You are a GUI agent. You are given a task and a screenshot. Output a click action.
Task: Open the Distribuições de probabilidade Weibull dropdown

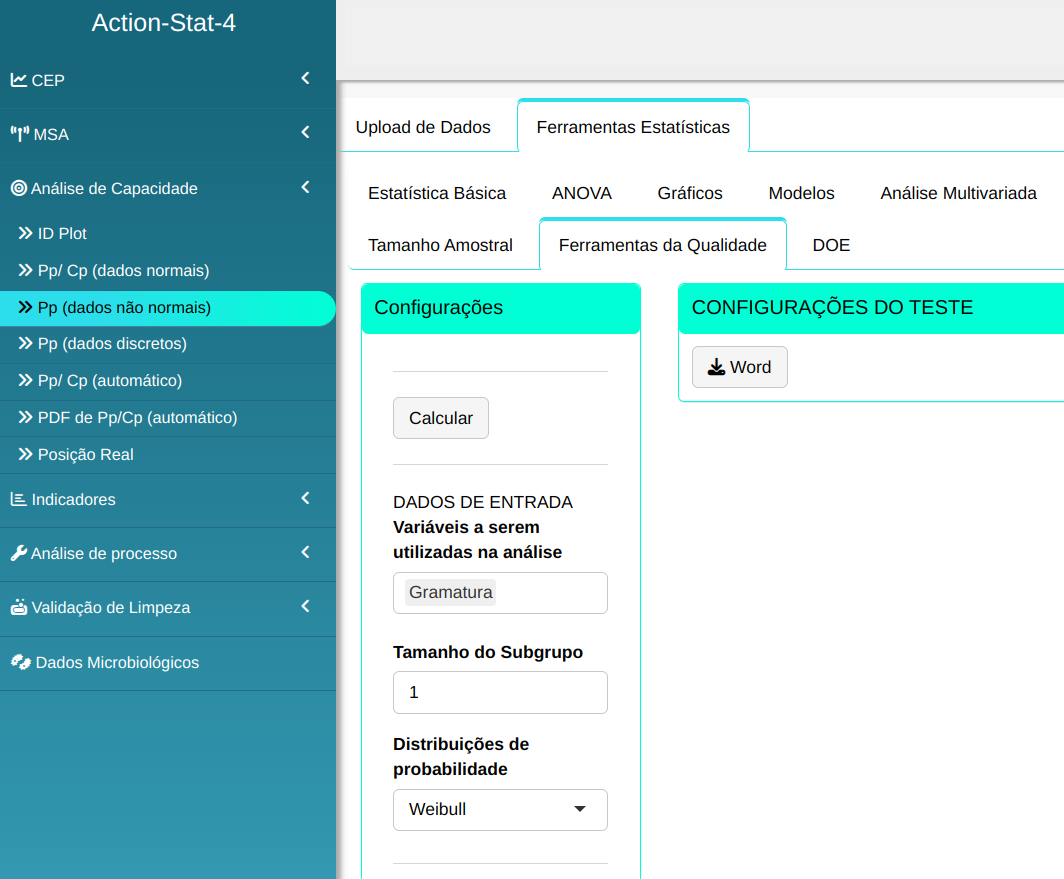[x=500, y=810]
